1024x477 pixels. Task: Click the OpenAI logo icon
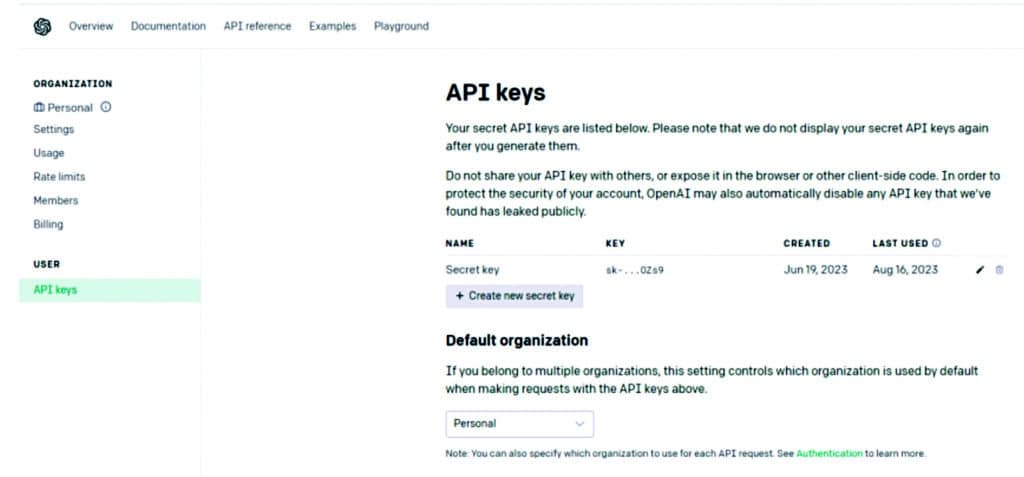click(x=42, y=27)
